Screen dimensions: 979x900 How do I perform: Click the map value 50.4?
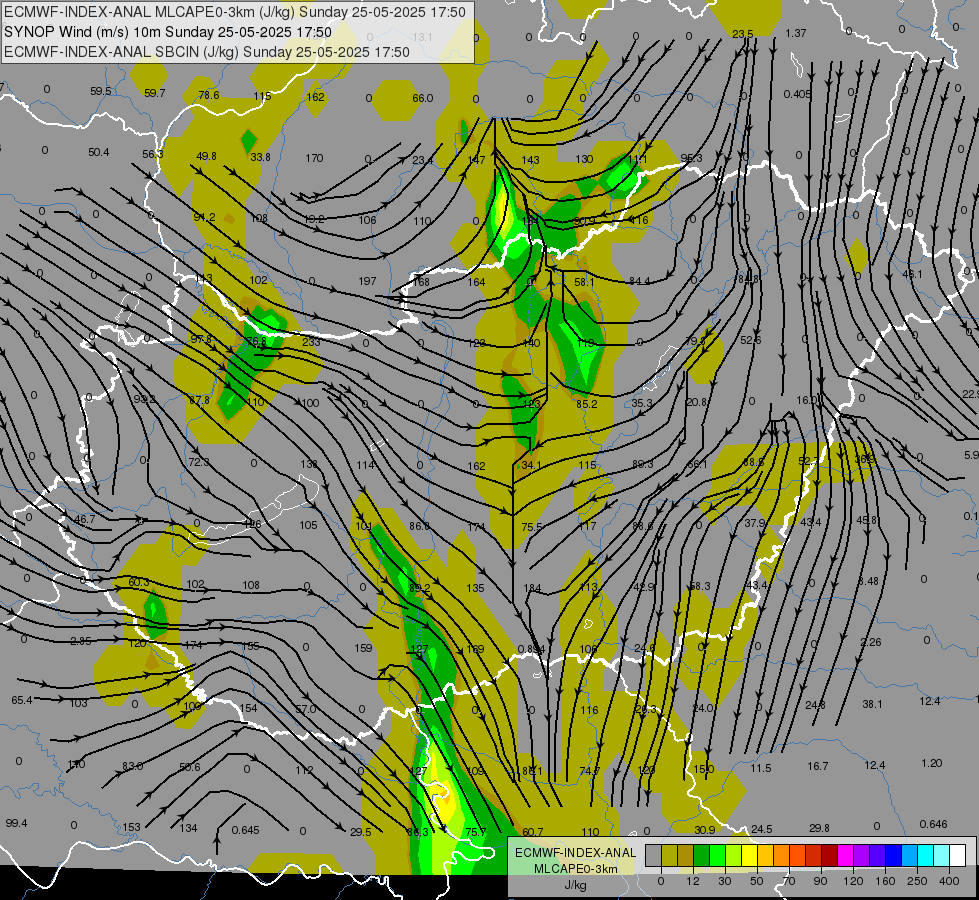pyautogui.click(x=99, y=152)
